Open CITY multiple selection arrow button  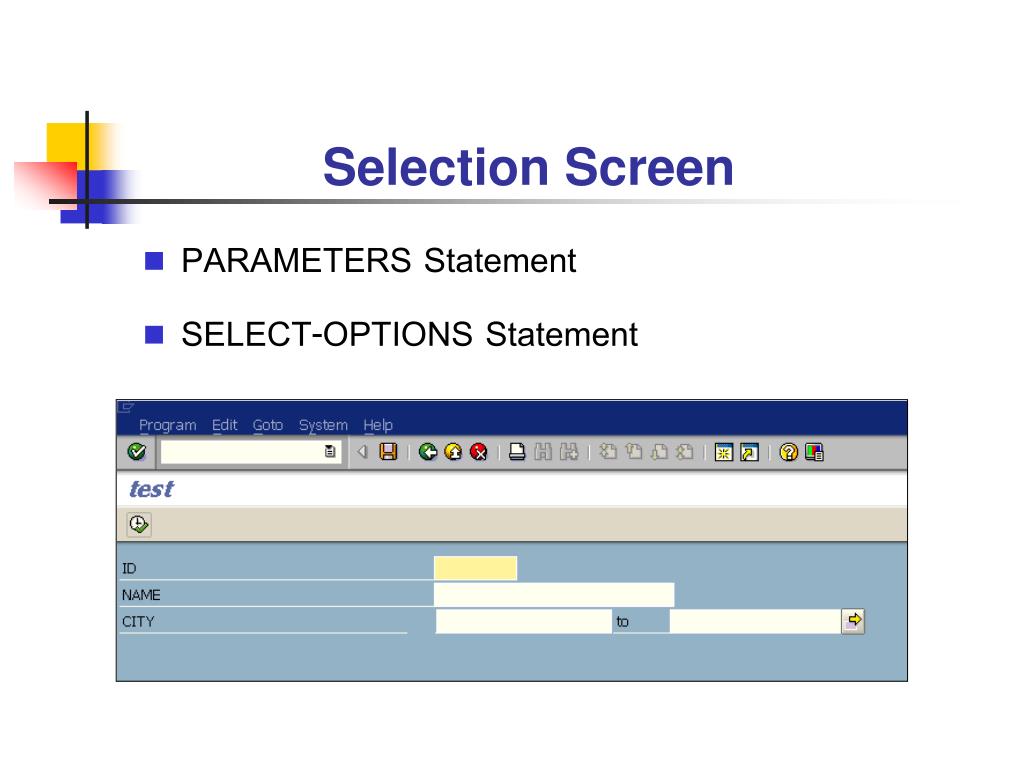pyautogui.click(x=853, y=621)
